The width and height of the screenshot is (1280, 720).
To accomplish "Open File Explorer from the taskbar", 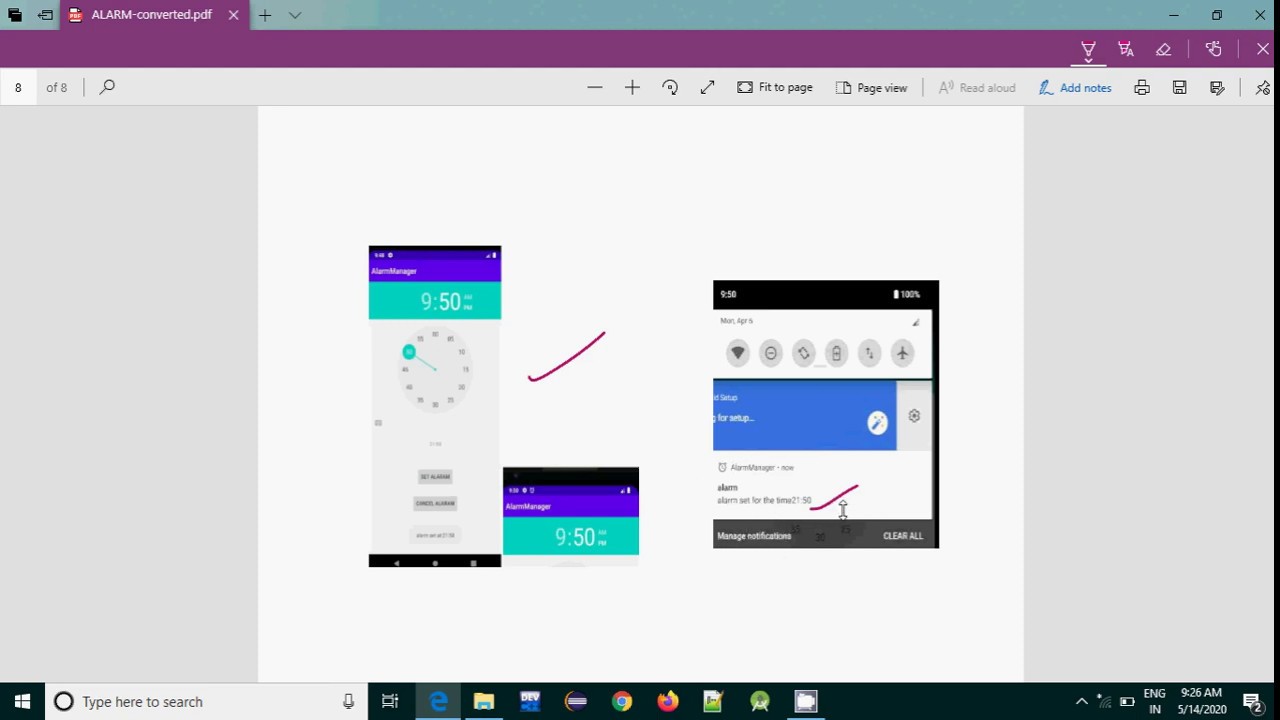I will [484, 702].
